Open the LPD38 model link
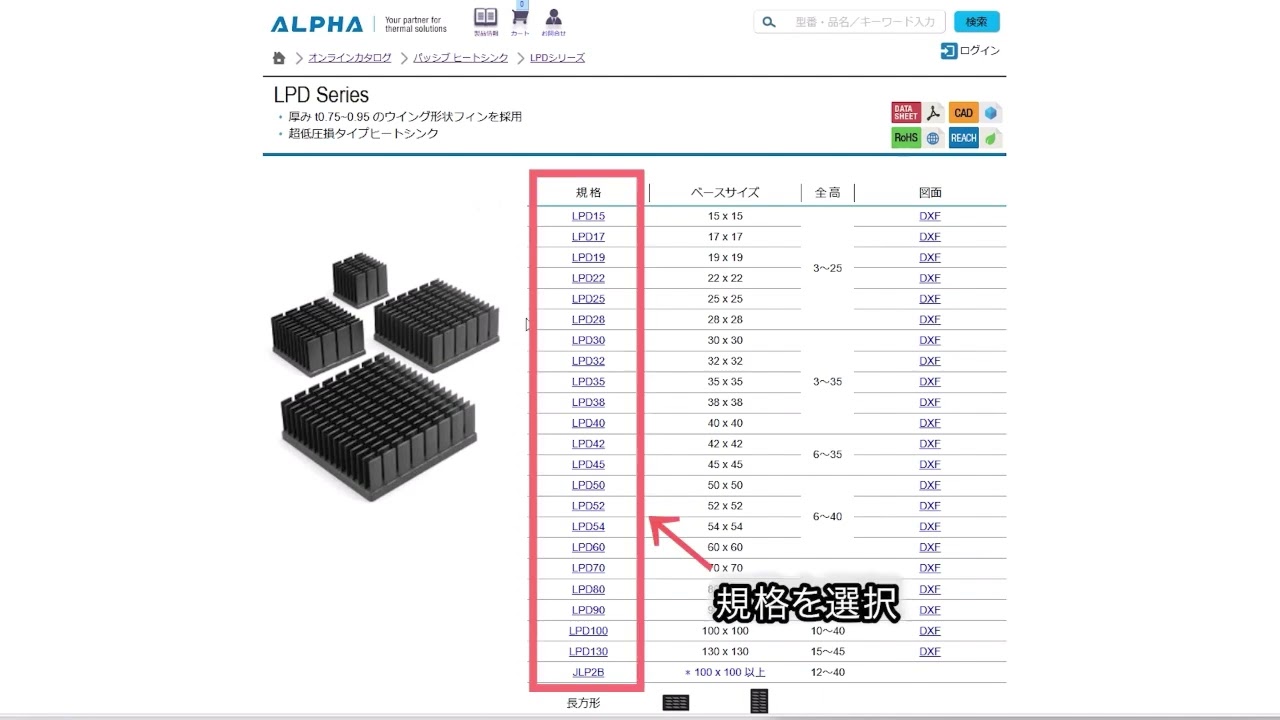Image resolution: width=1280 pixels, height=720 pixels. coord(588,402)
